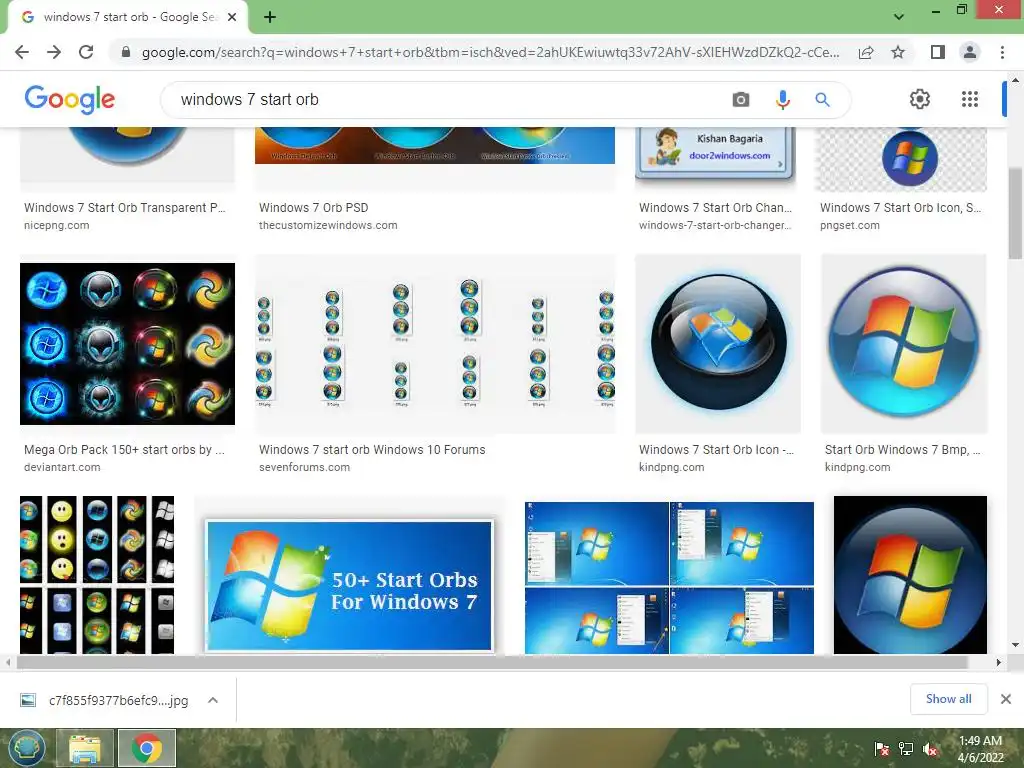
Task: Click Mega Orb Pack 150+ start orbs title
Action: [124, 450]
